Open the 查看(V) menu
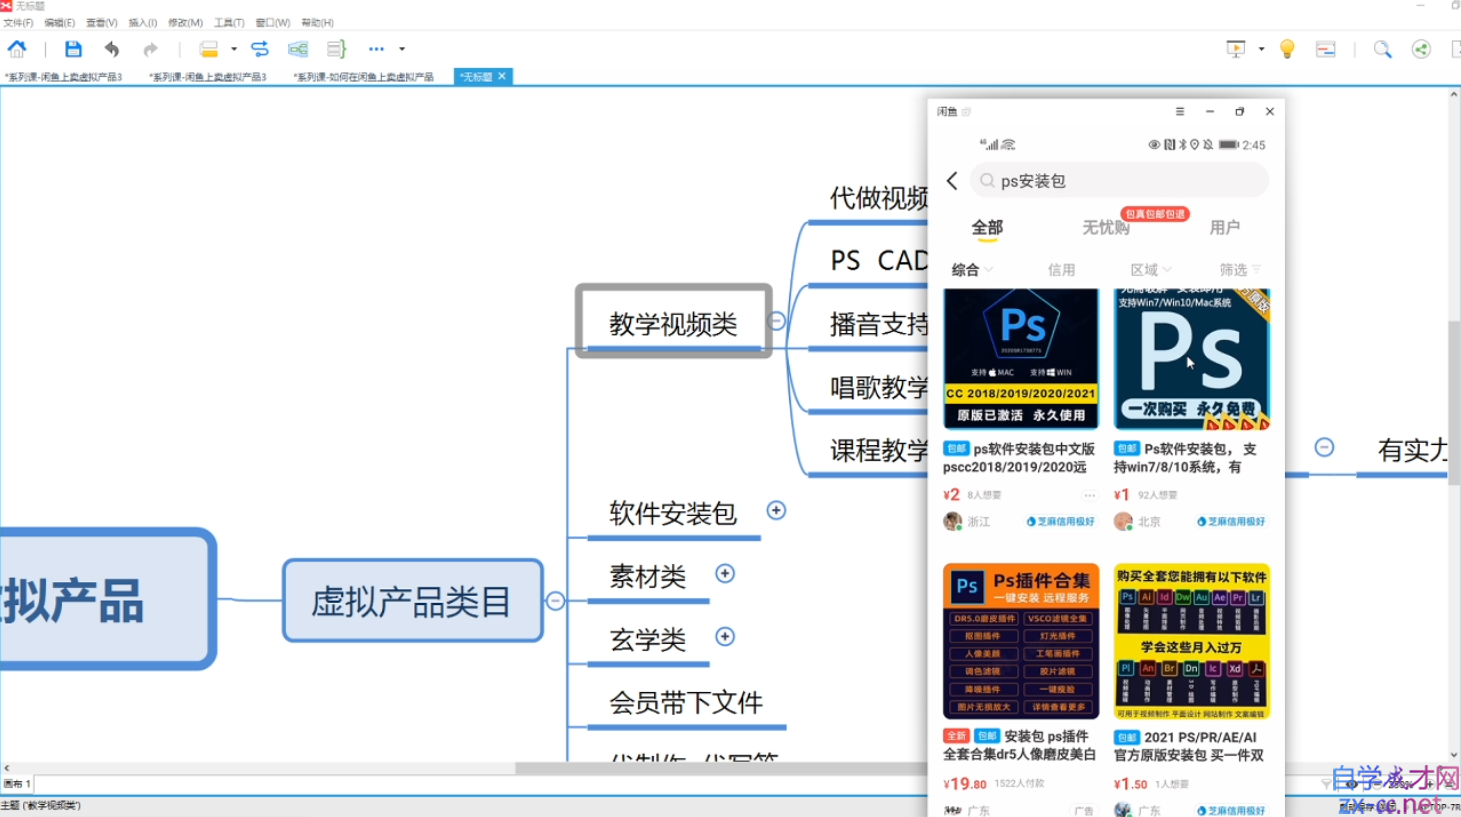Image resolution: width=1461 pixels, height=817 pixels. click(101, 22)
